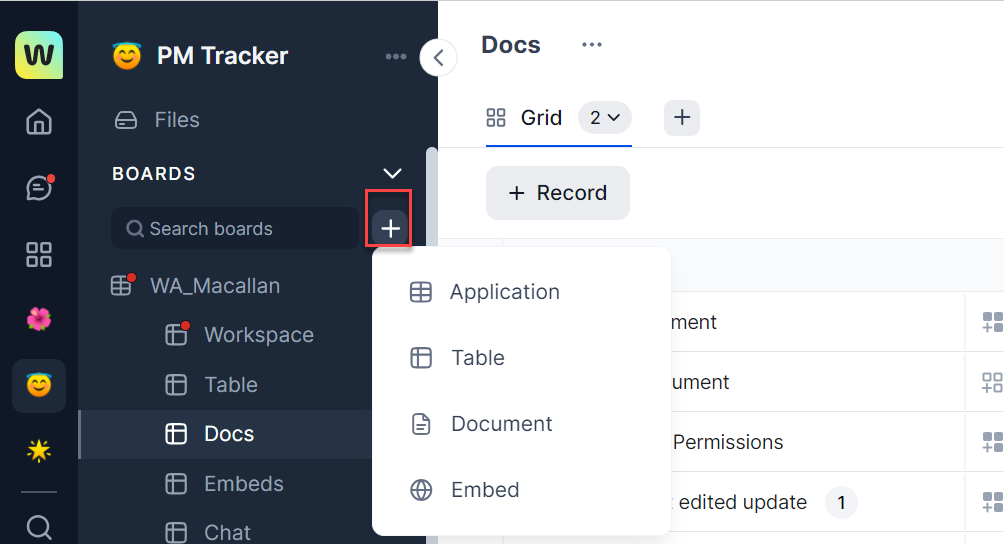The width and height of the screenshot is (1004, 544).
Task: Open the chat messages icon
Action: [x=39, y=188]
